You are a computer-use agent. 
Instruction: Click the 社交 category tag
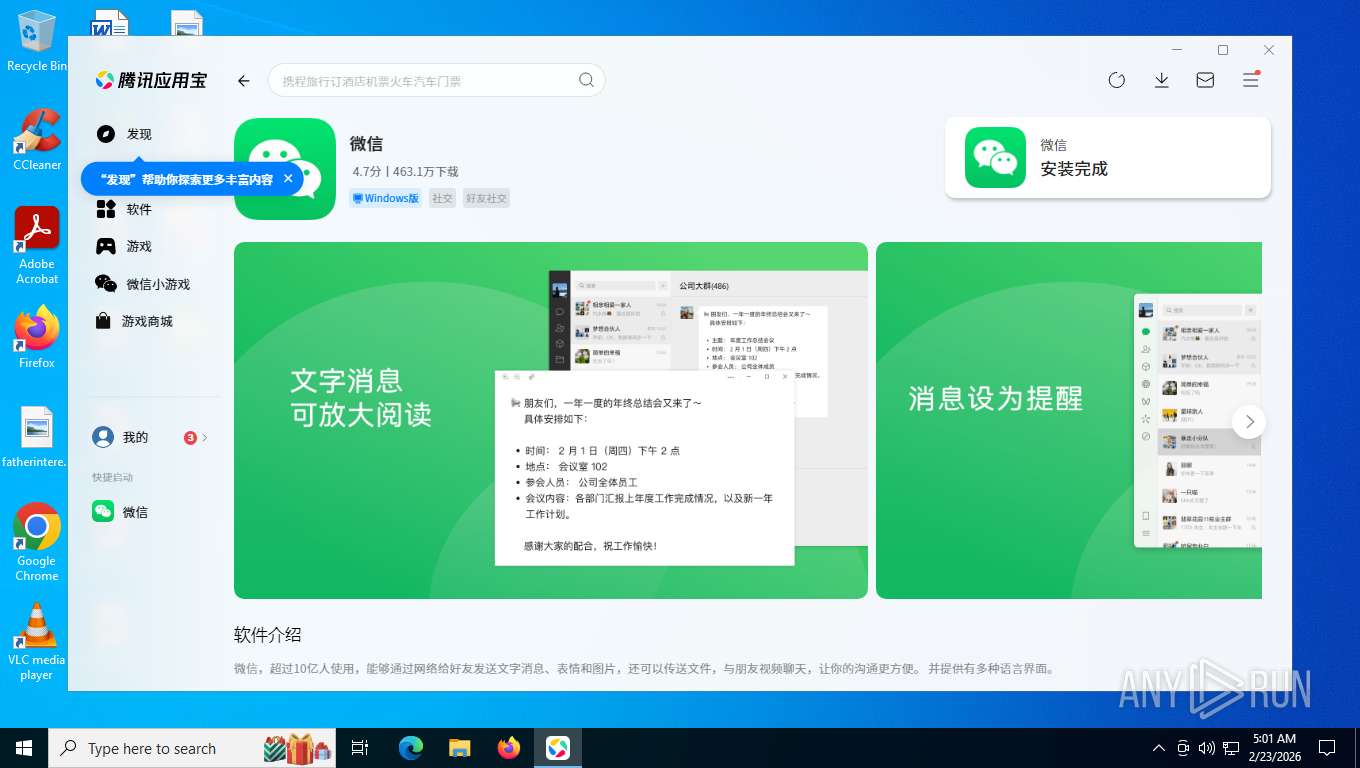click(x=442, y=198)
